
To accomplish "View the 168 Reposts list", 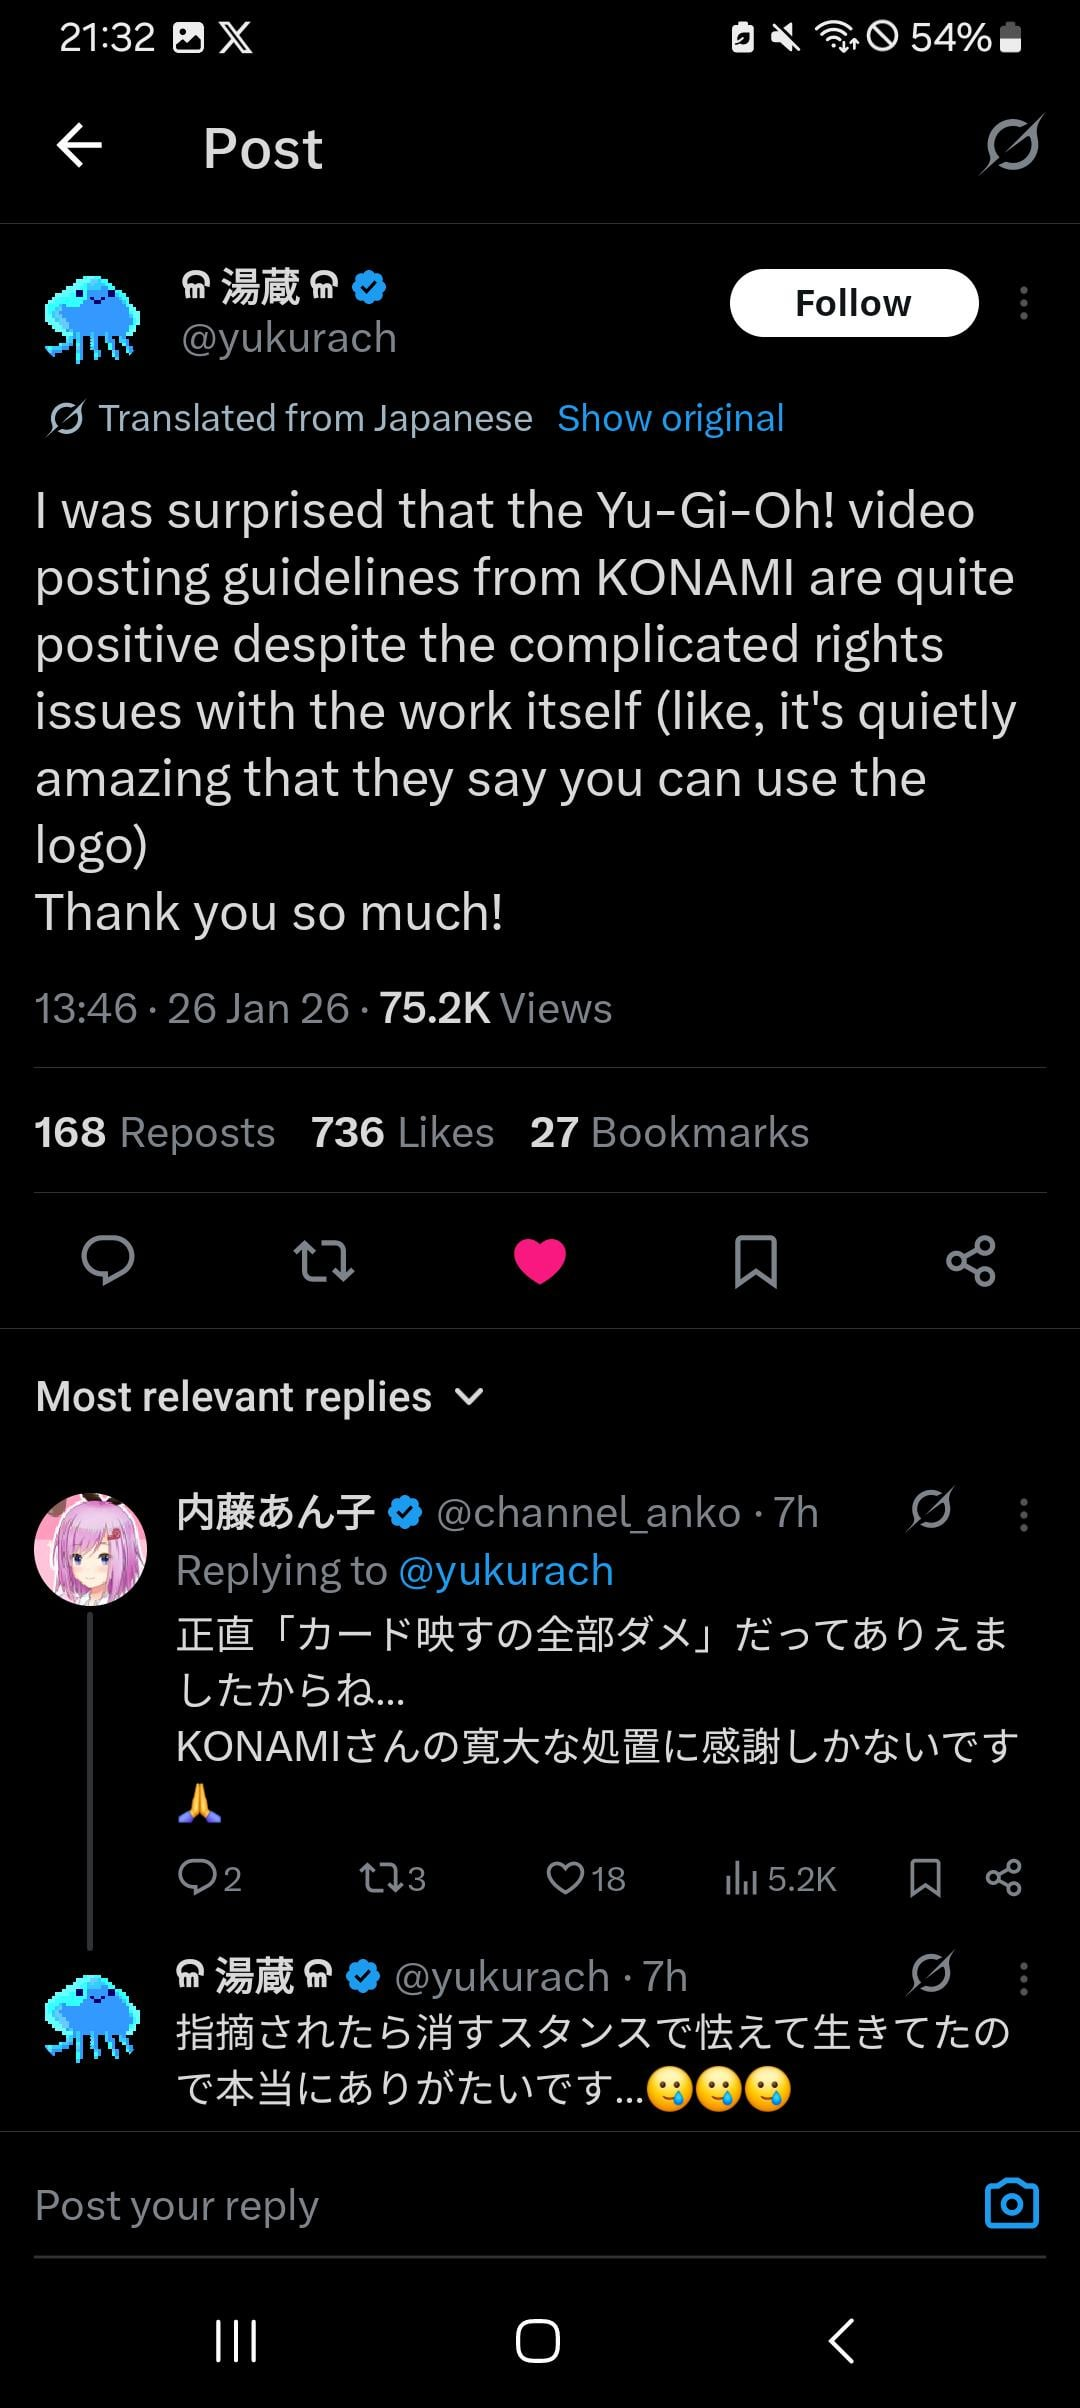I will (x=154, y=1132).
